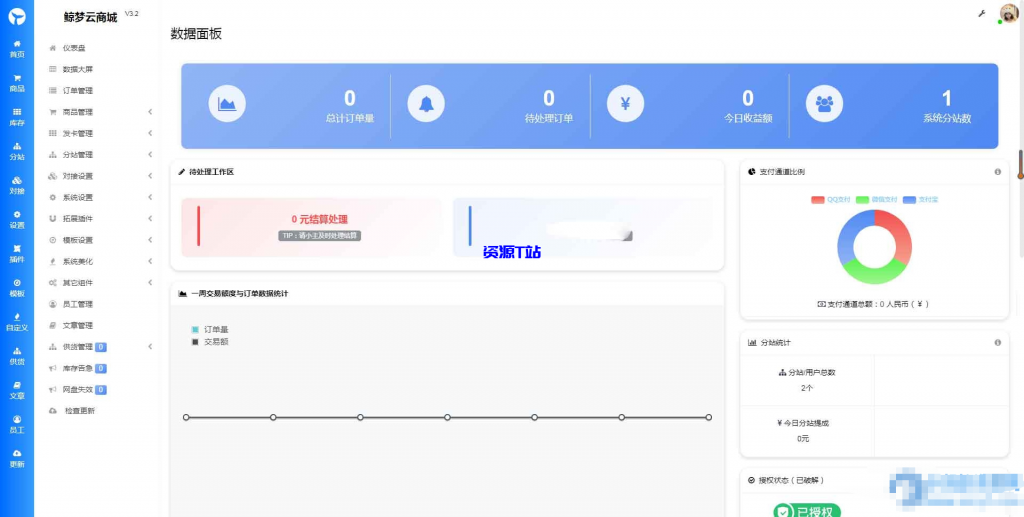This screenshot has width=1024, height=517.
Task: Click the 首页 home icon in blue rail
Action: pos(17,48)
